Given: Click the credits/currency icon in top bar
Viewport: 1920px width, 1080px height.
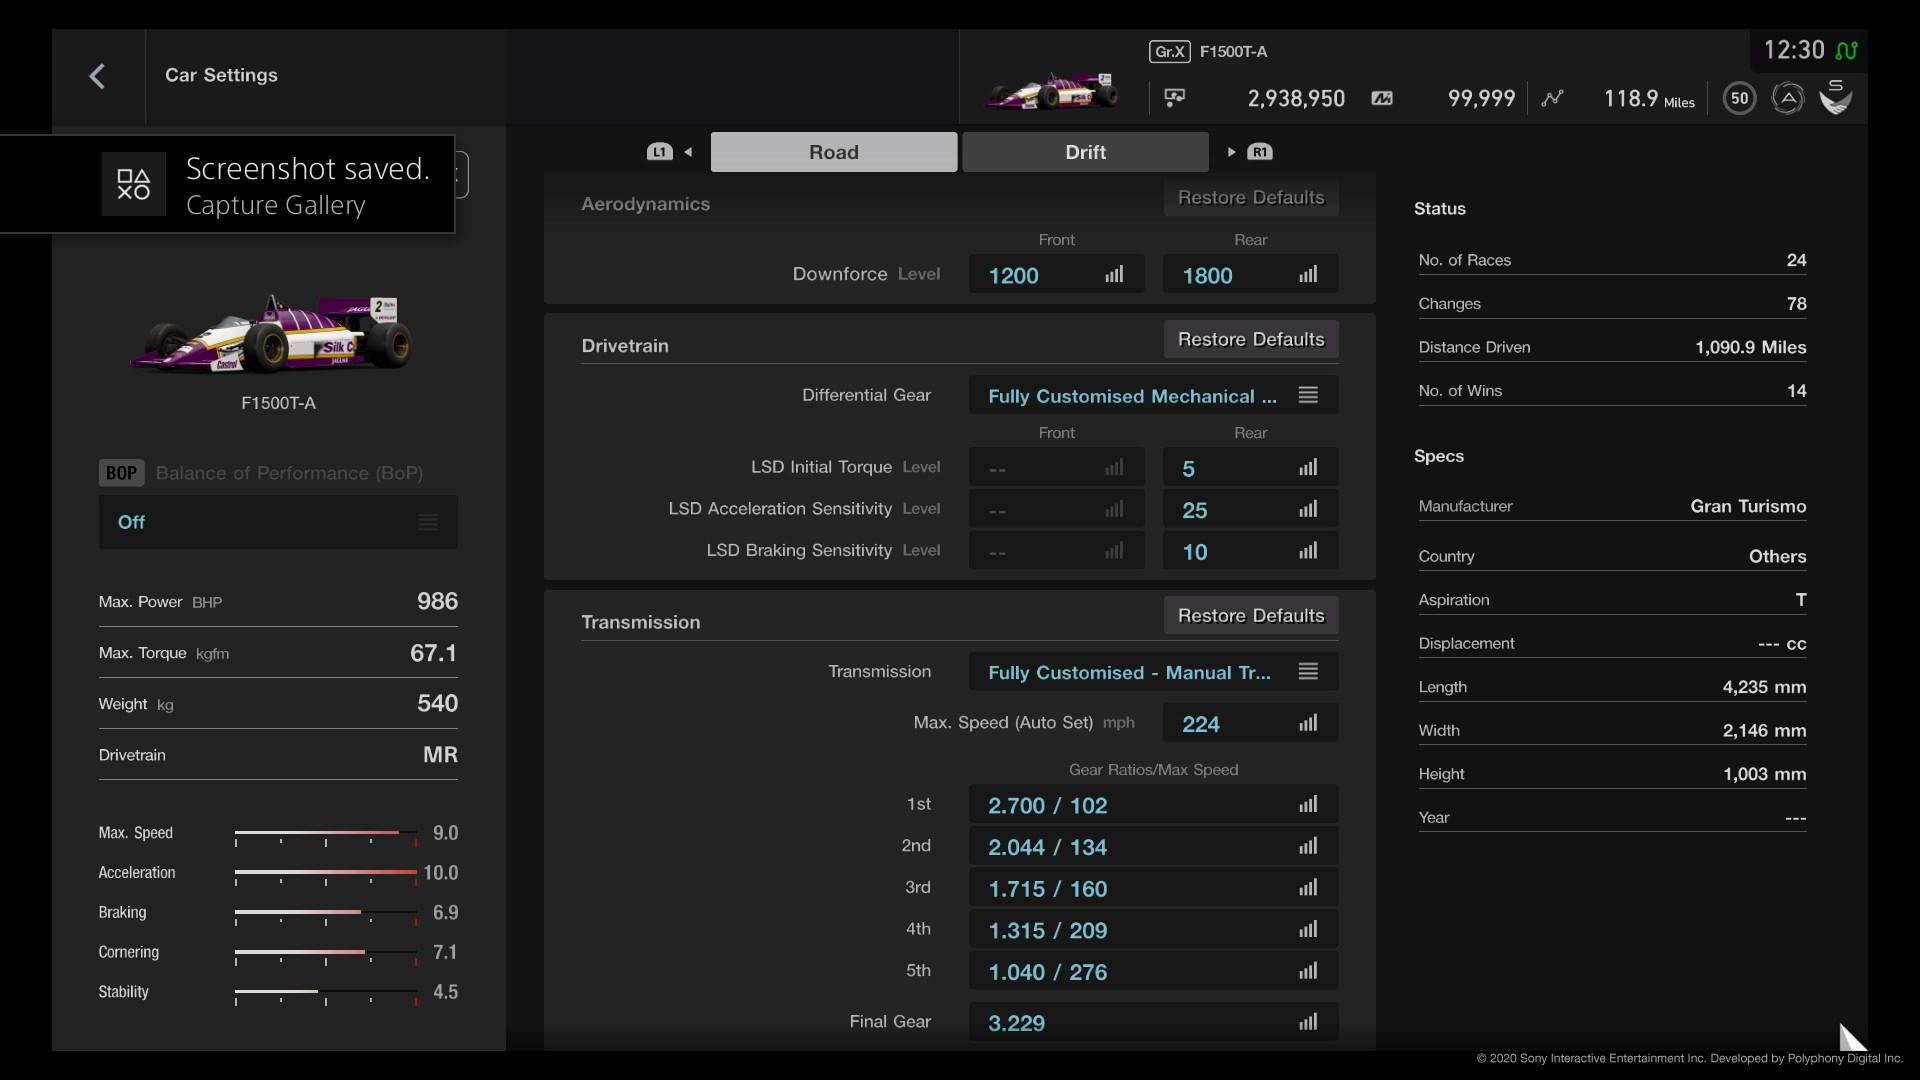Looking at the screenshot, I should click(1175, 98).
